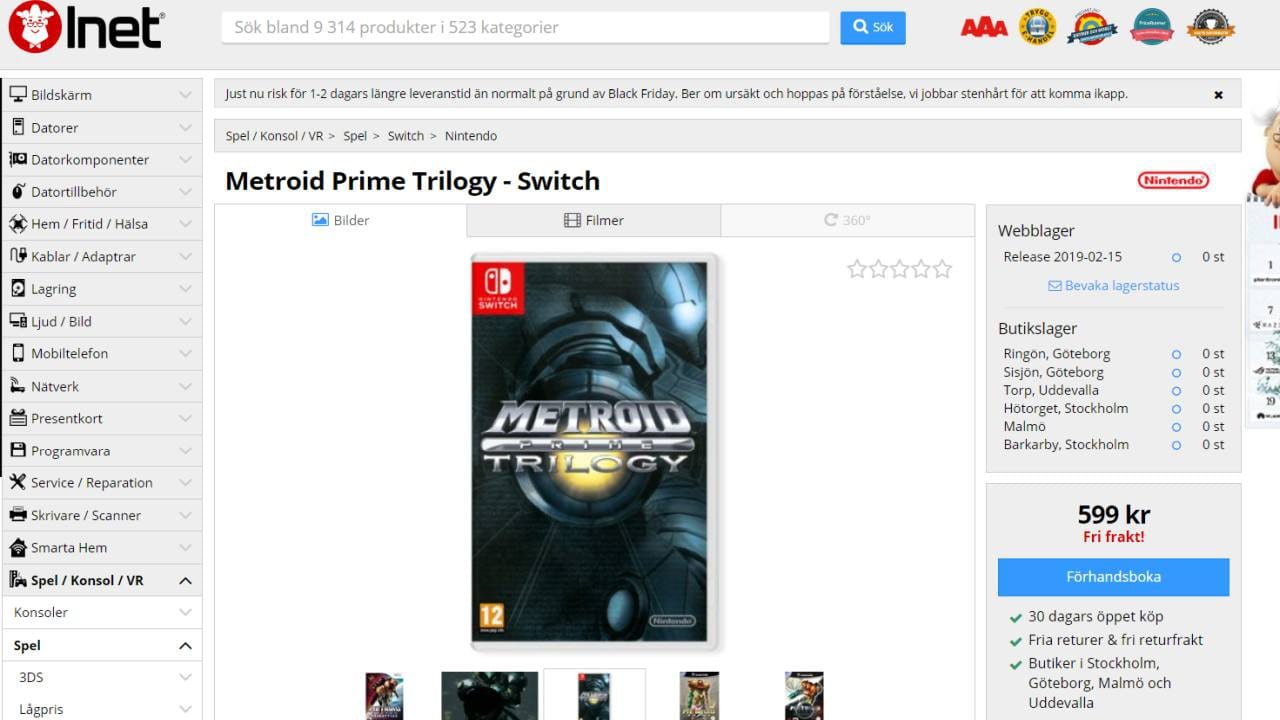Click the Skrivare / Scanner printer icon
The width and height of the screenshot is (1280, 720).
[18, 515]
